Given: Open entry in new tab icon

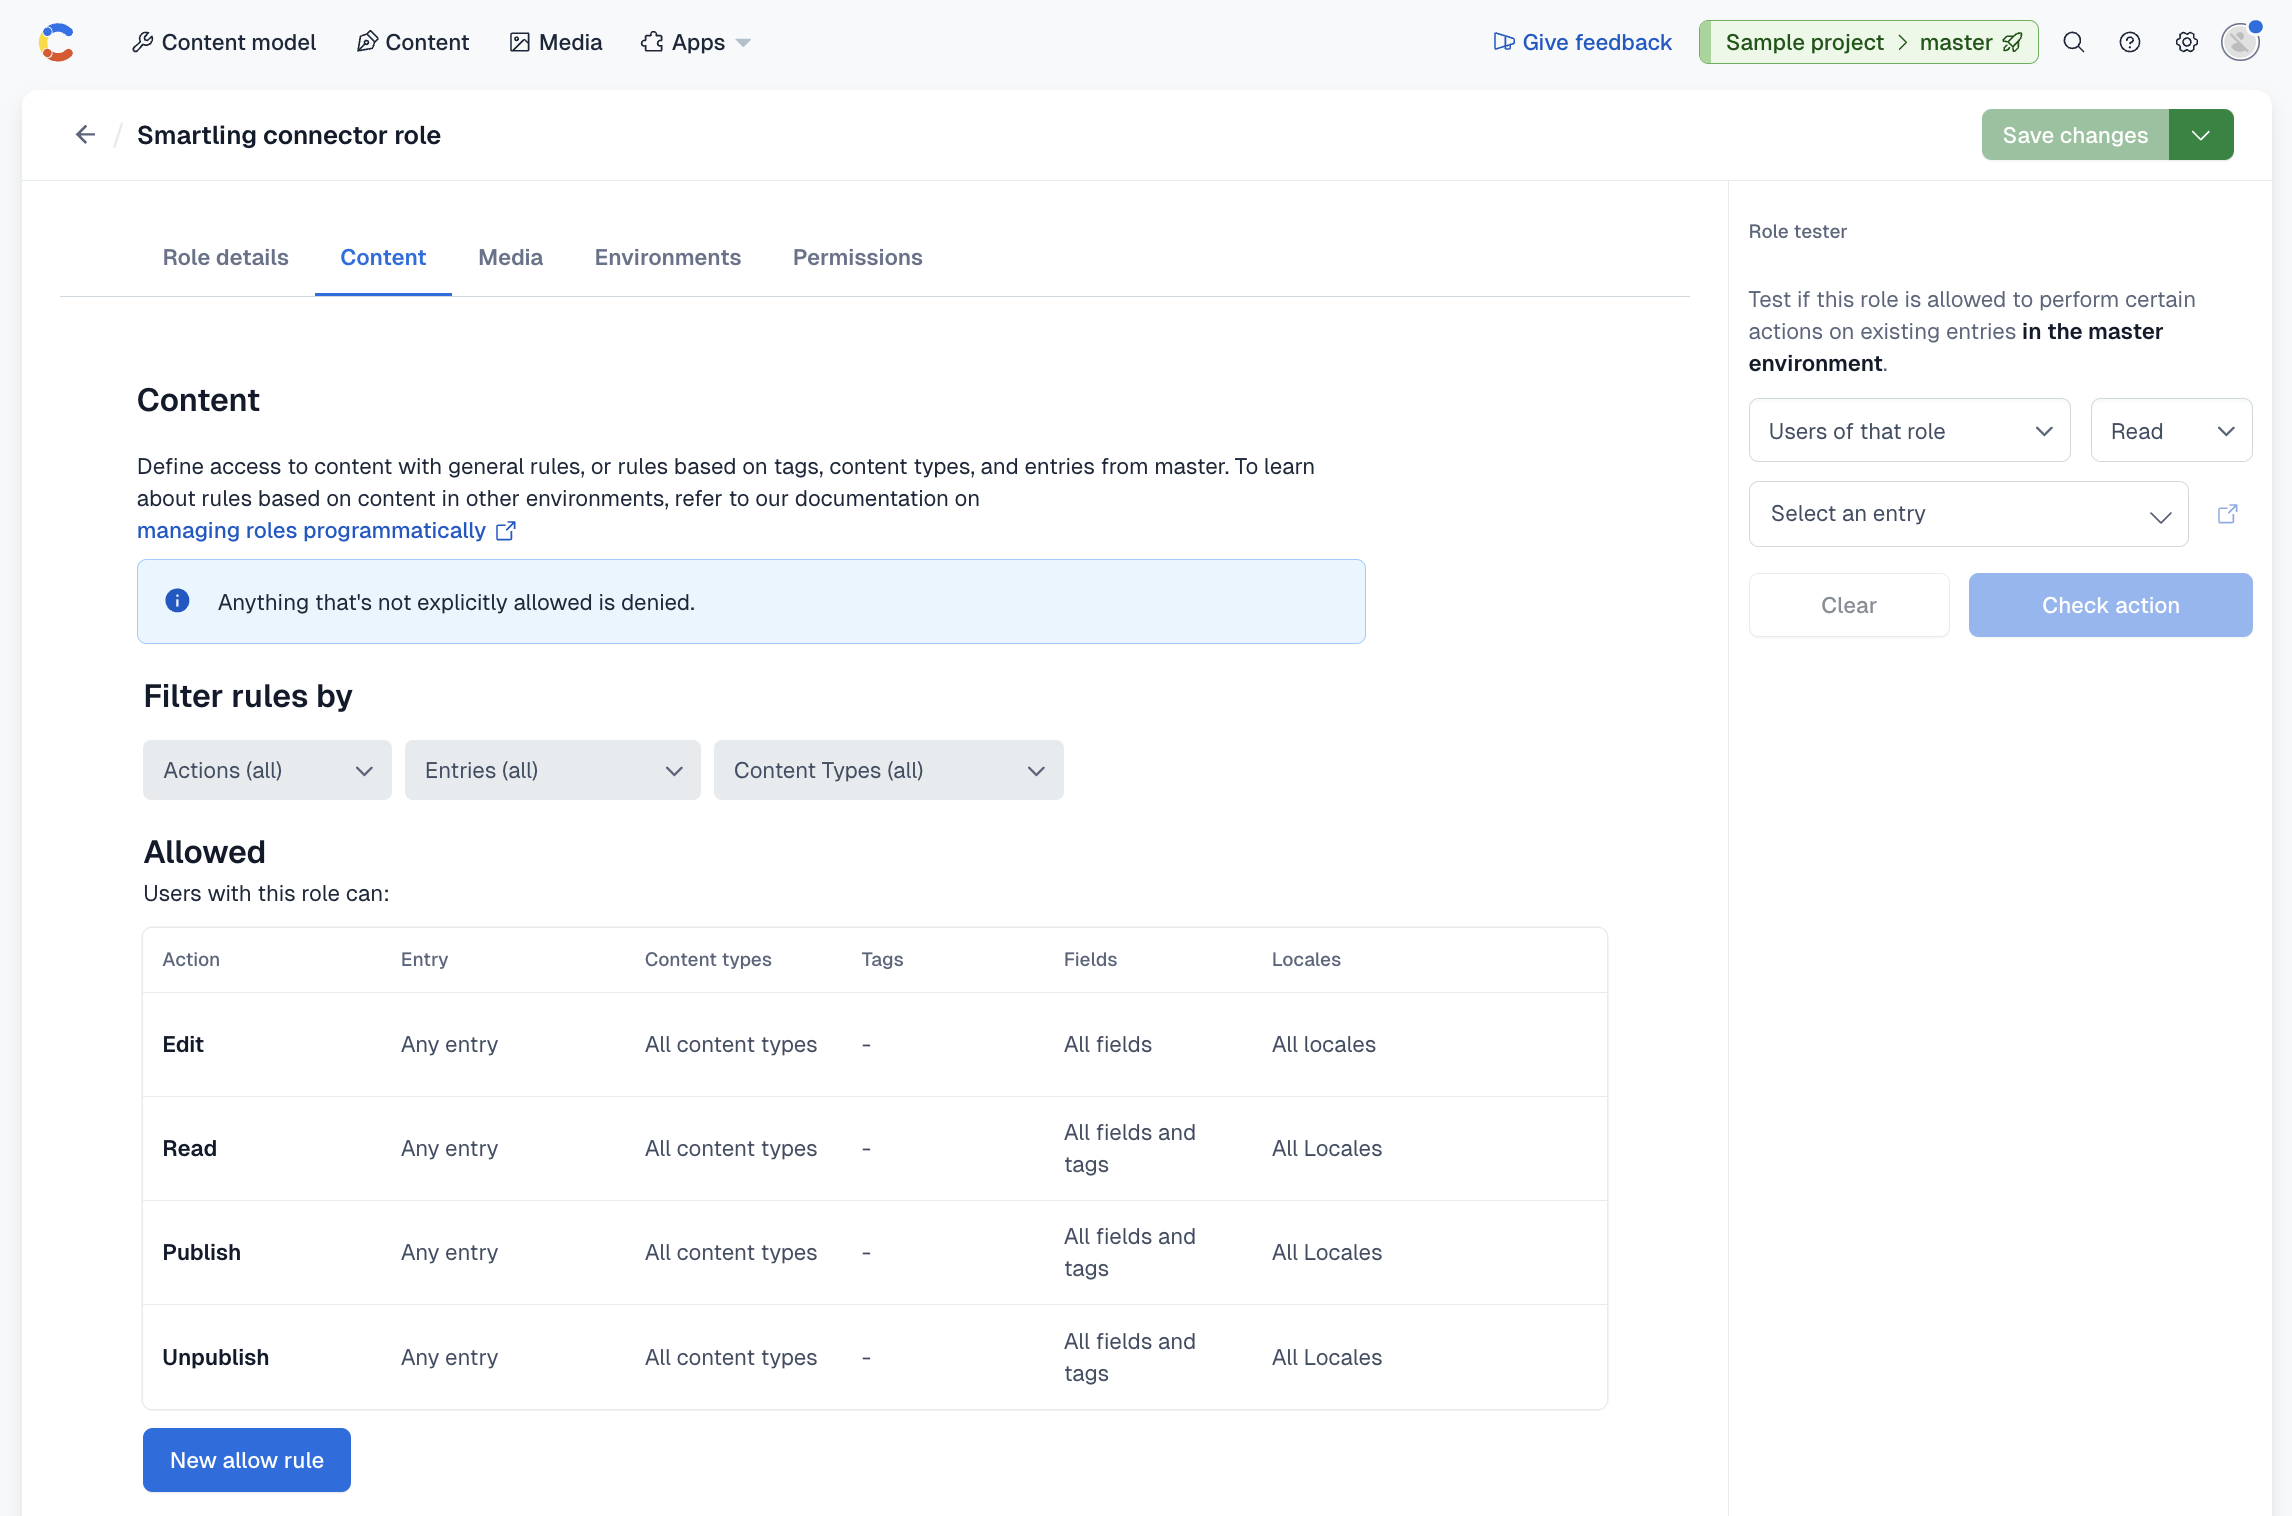Looking at the screenshot, I should (2228, 514).
